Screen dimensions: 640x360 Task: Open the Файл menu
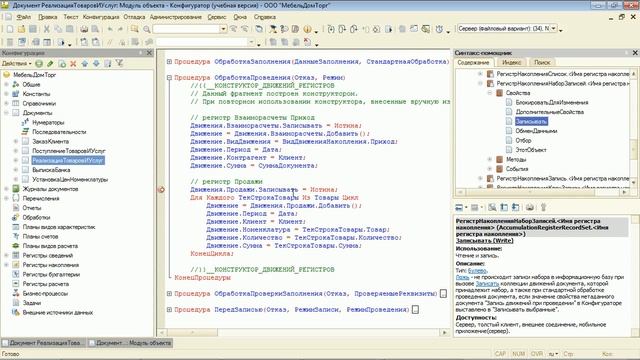point(24,17)
